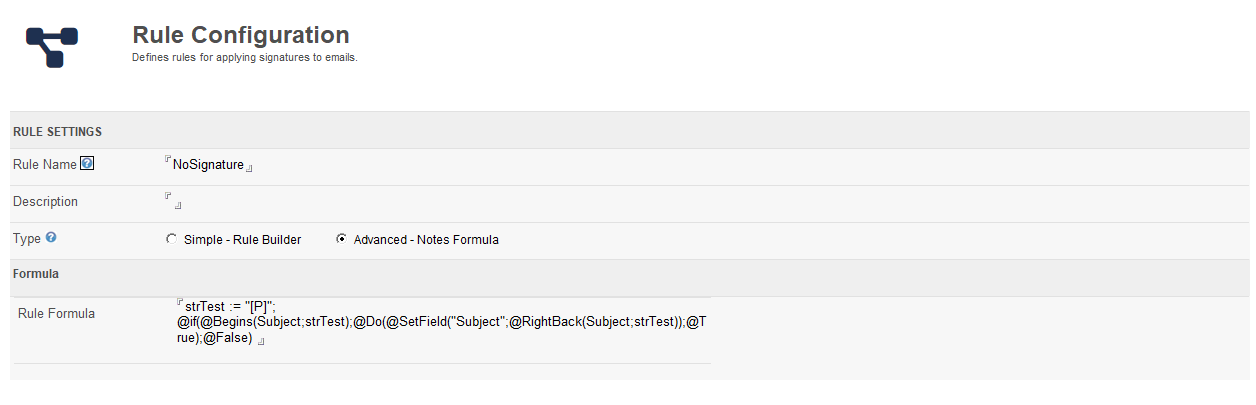The width and height of the screenshot is (1256, 405).
Task: Click the Rule Configuration page heading
Action: point(241,35)
